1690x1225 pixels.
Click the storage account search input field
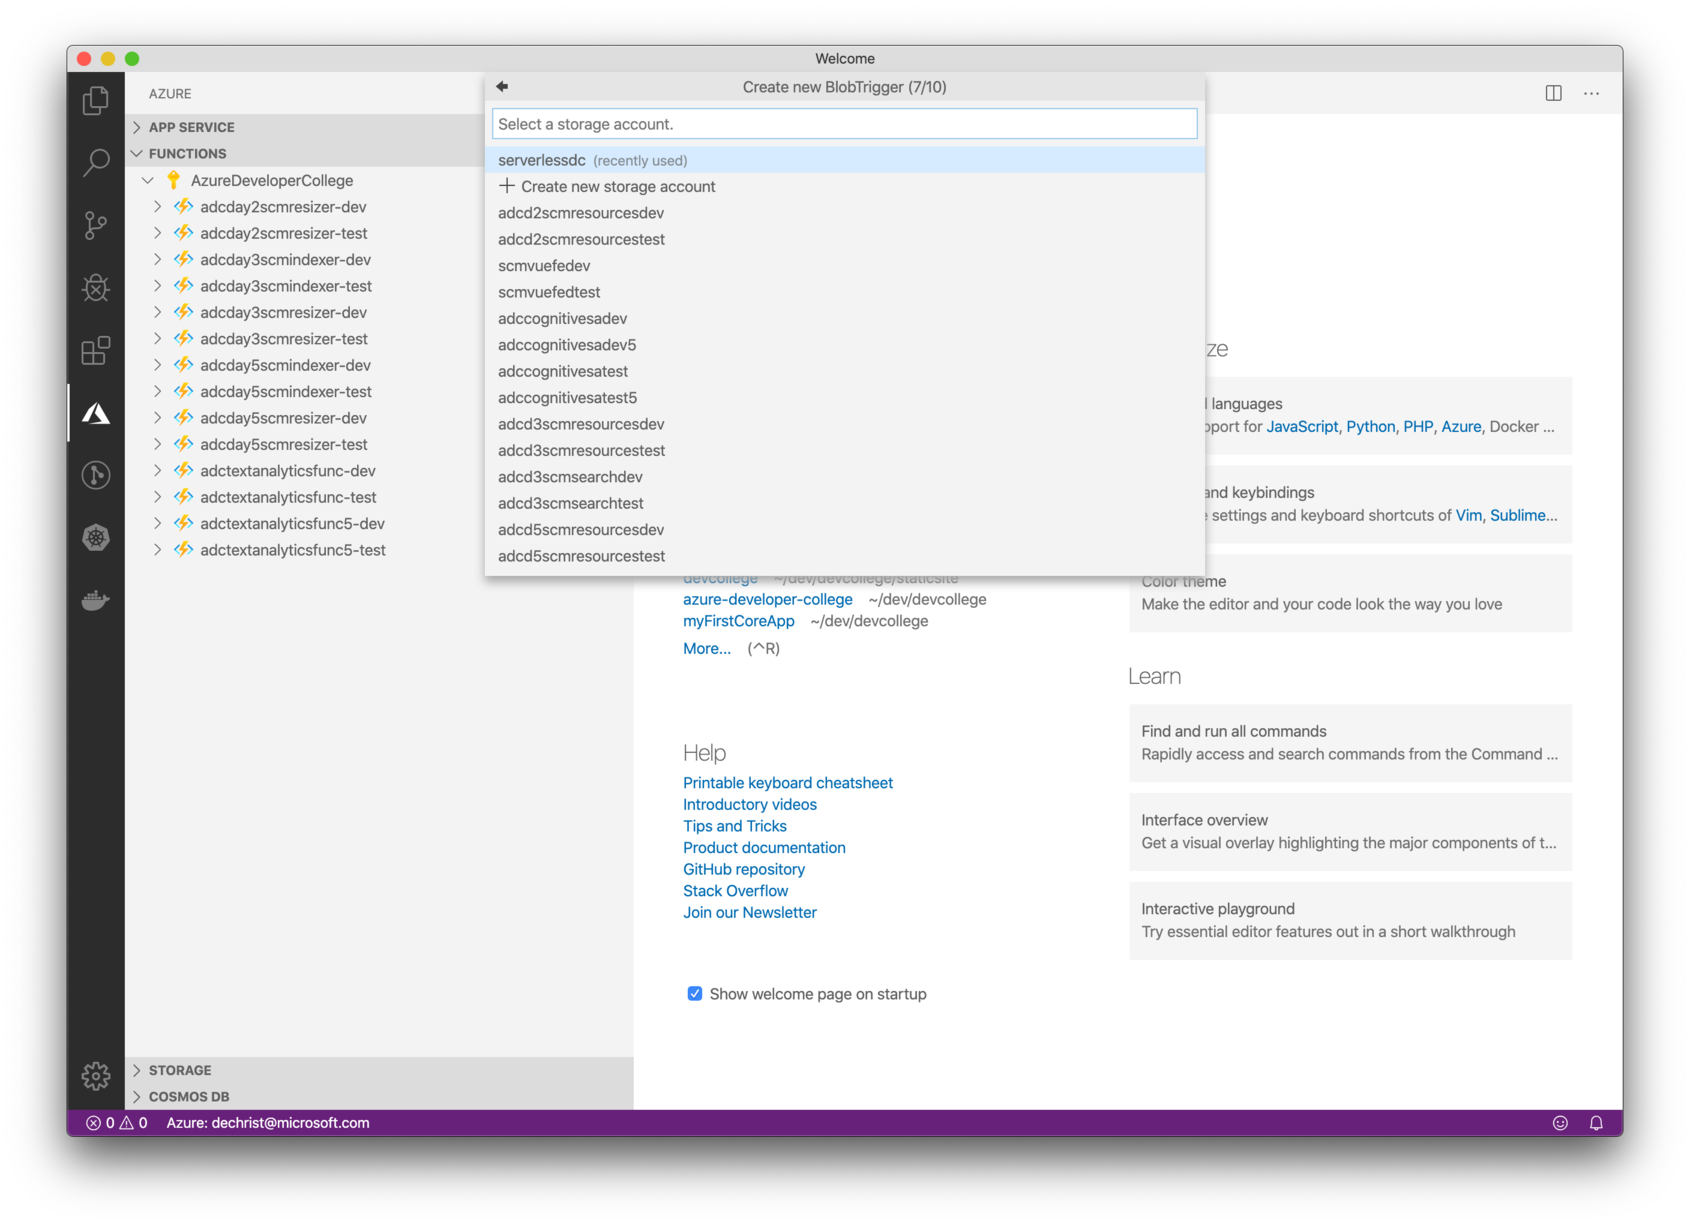(x=843, y=123)
